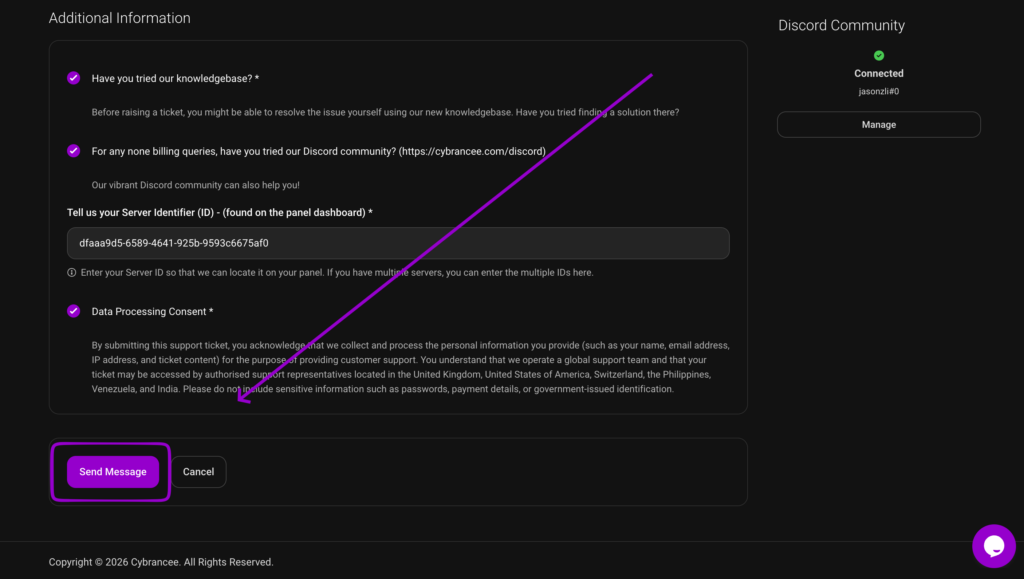The width and height of the screenshot is (1024, 579).
Task: Click the Send Message button
Action: pyautogui.click(x=113, y=472)
